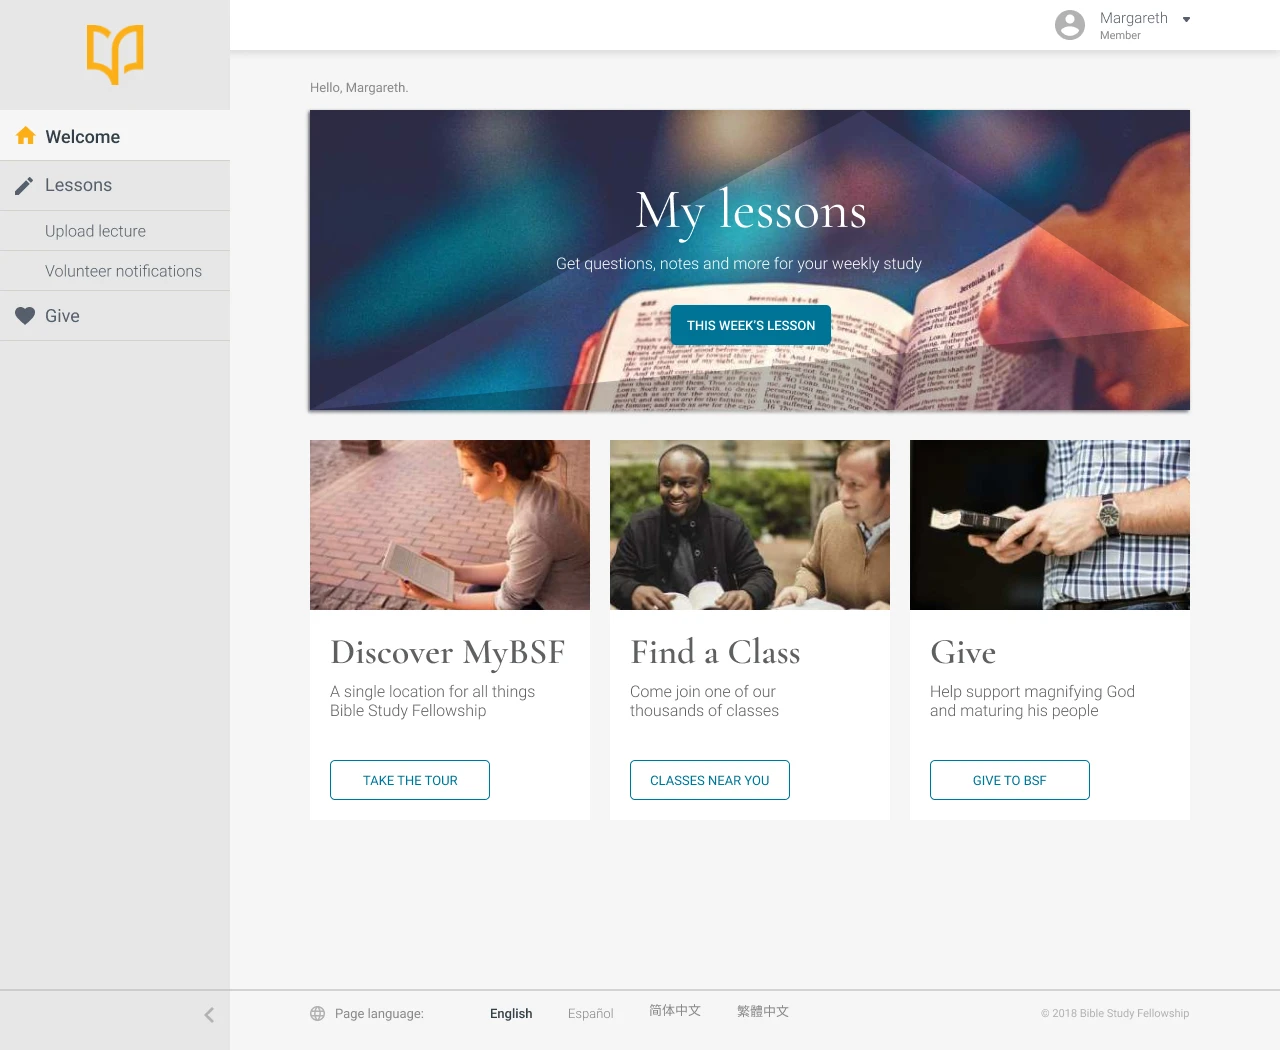Viewport: 1280px width, 1050px height.
Task: Click the GIVE TO BSF button
Action: [1010, 780]
